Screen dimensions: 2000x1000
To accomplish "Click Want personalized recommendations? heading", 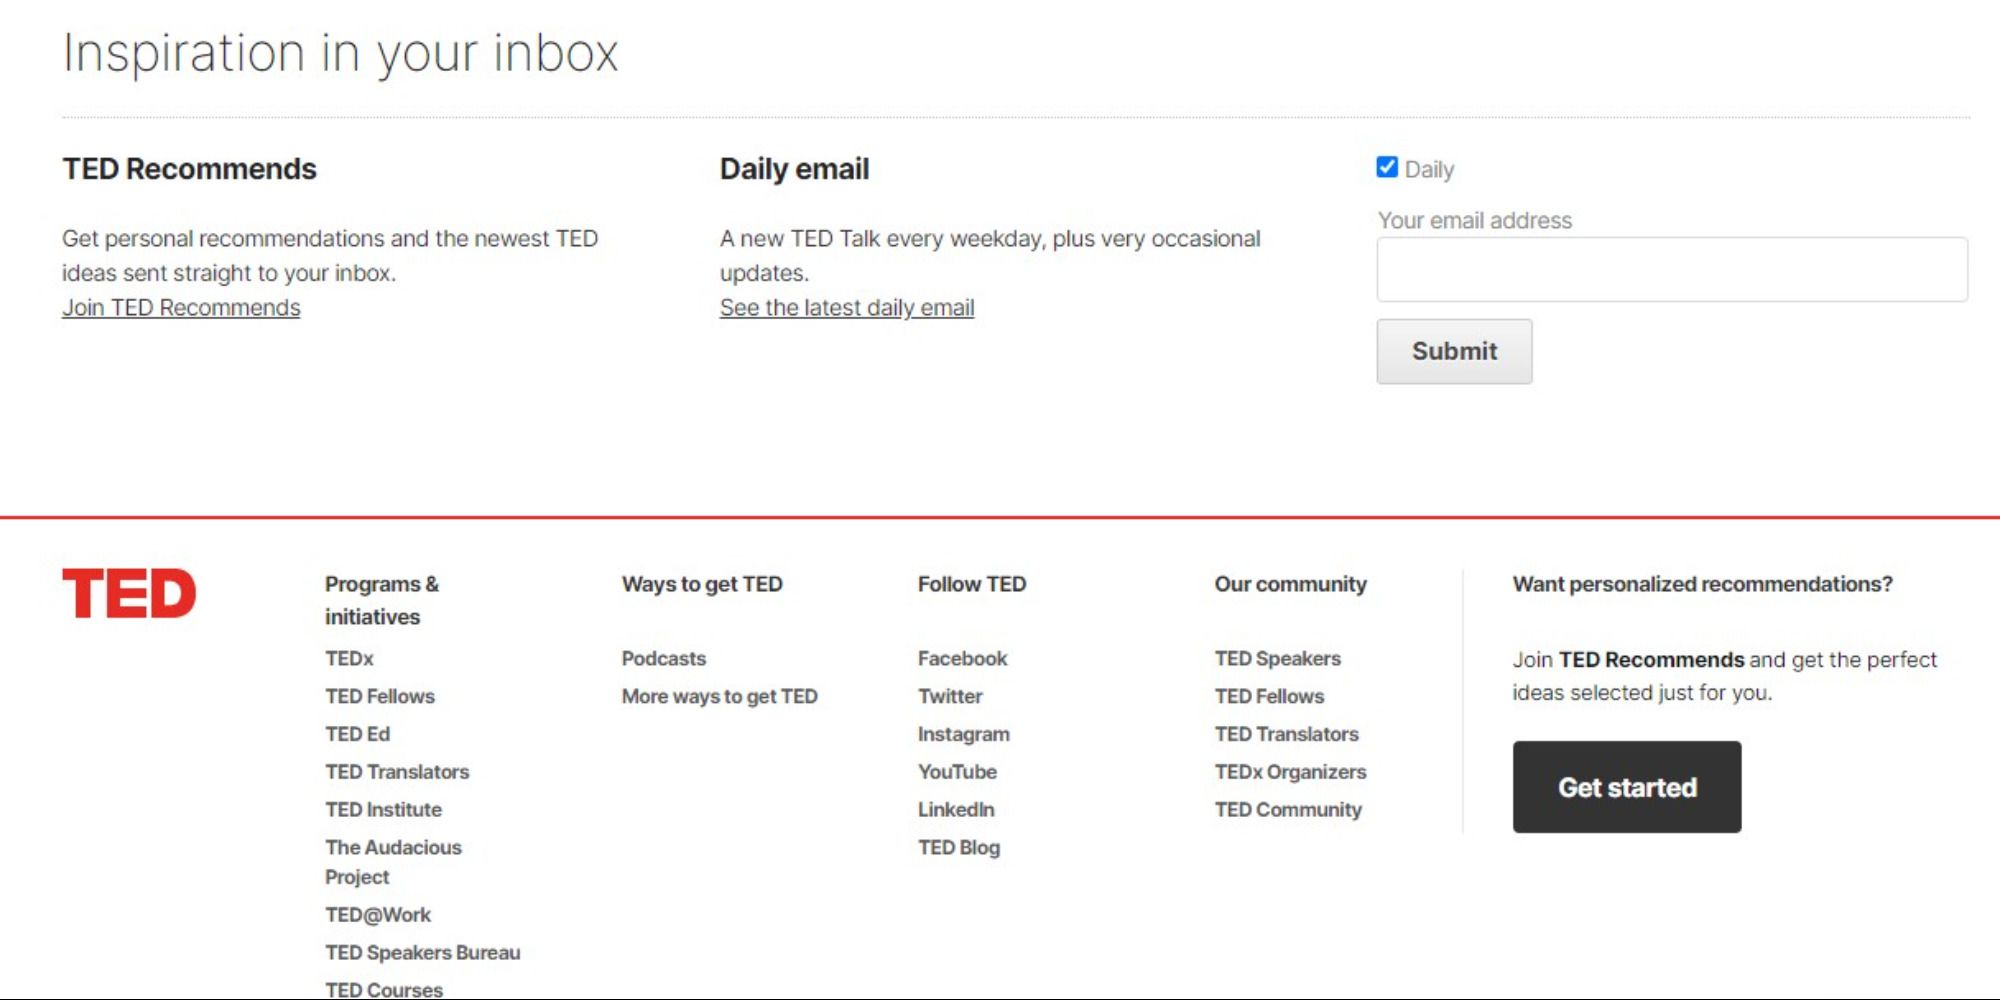I will coord(1702,584).
